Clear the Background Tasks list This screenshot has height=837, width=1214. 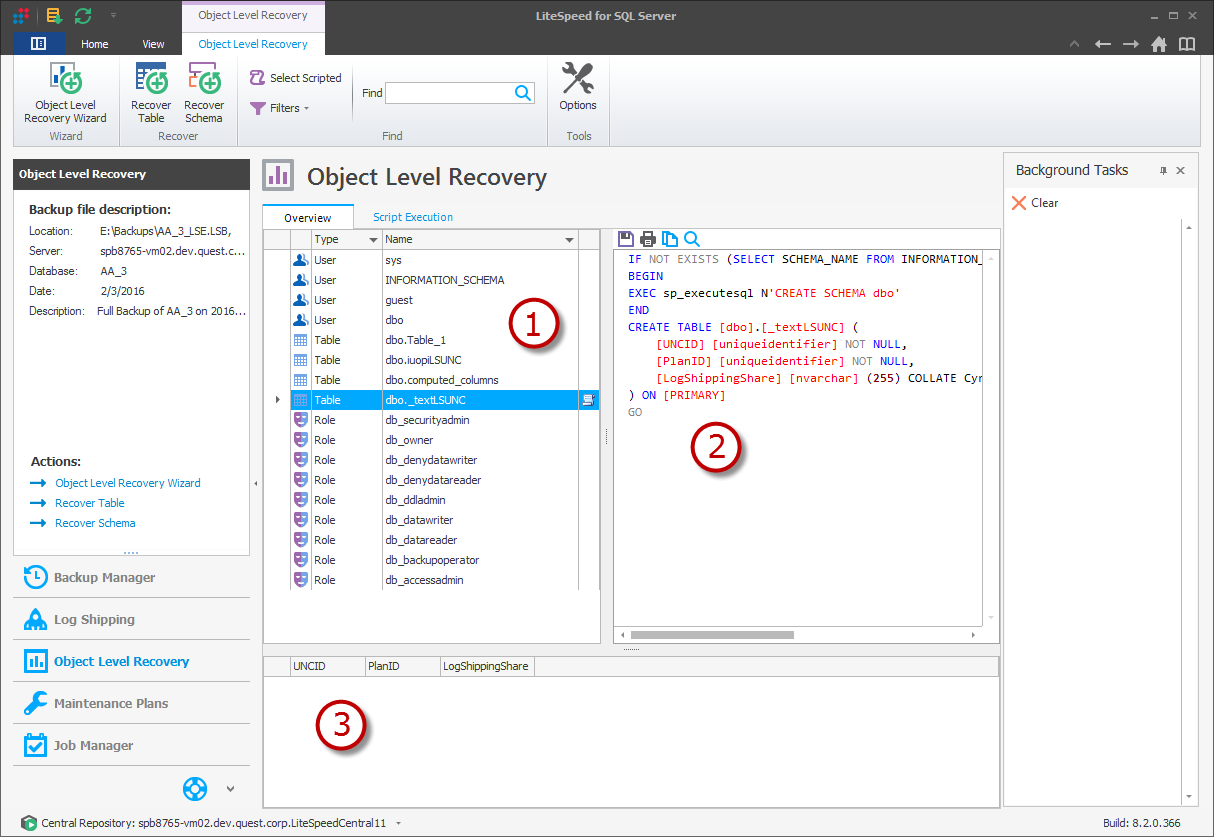tap(1035, 203)
